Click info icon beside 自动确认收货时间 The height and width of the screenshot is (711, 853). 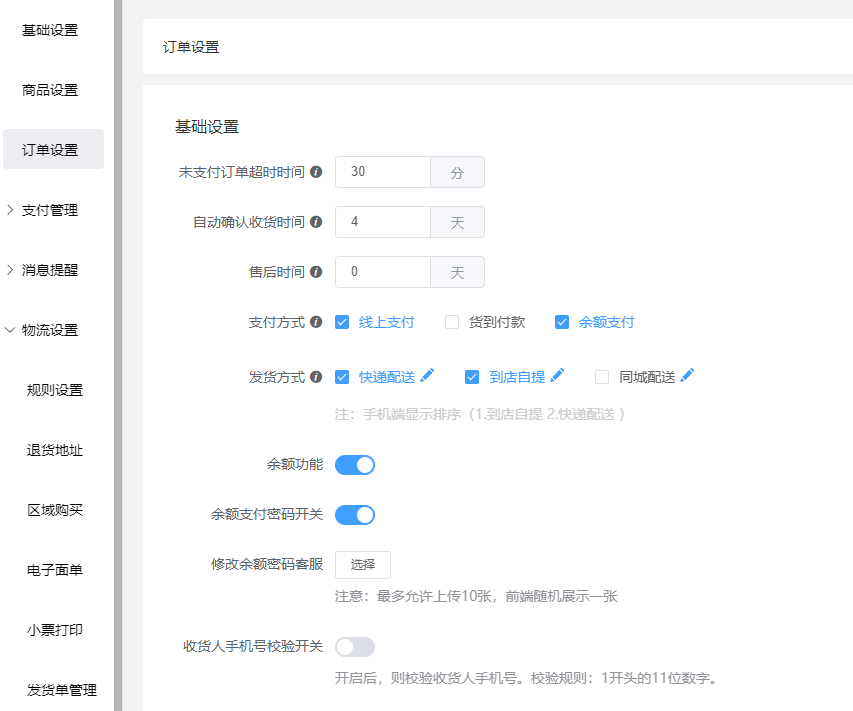coord(316,222)
